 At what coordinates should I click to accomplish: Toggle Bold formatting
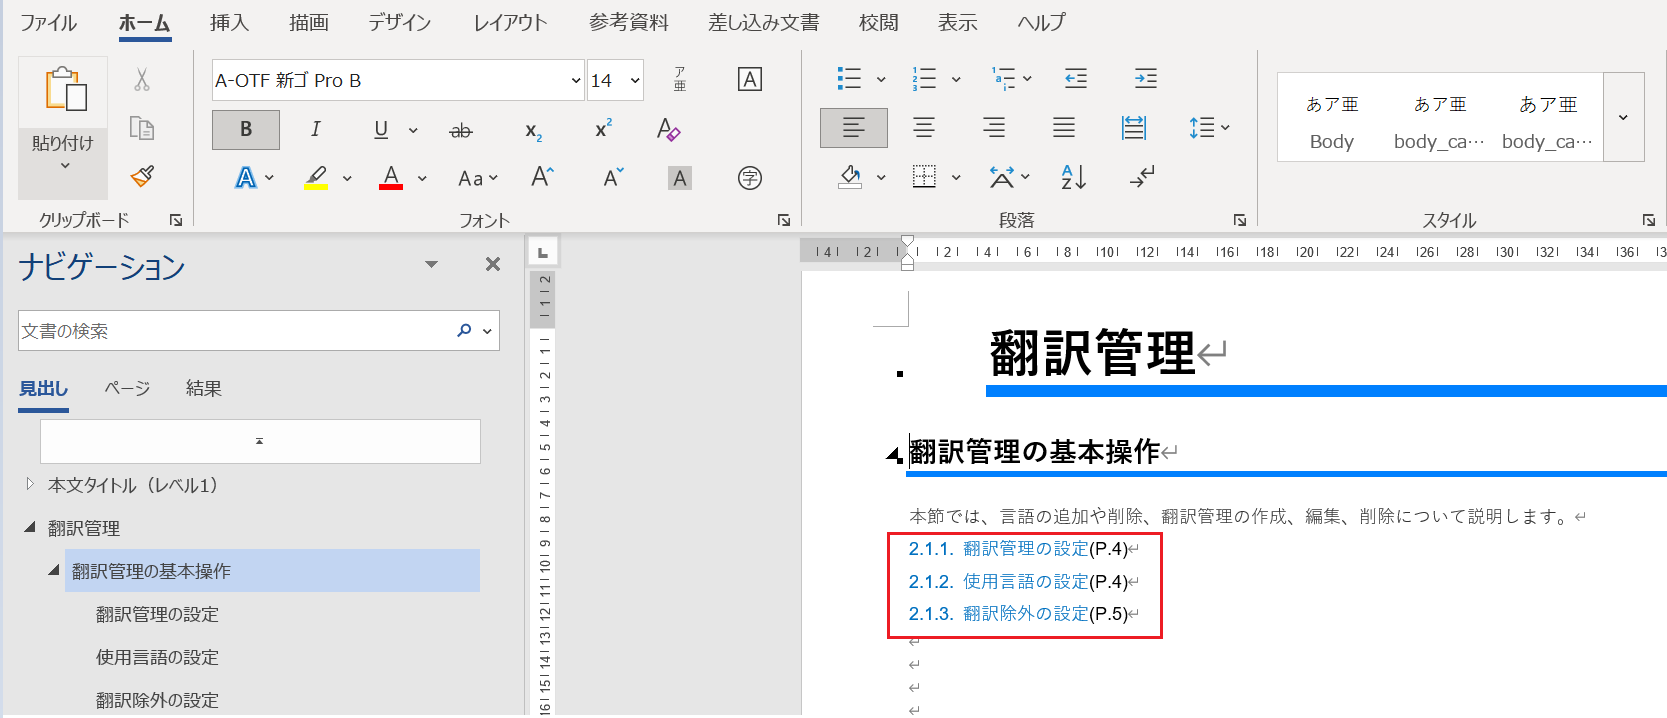pos(245,129)
